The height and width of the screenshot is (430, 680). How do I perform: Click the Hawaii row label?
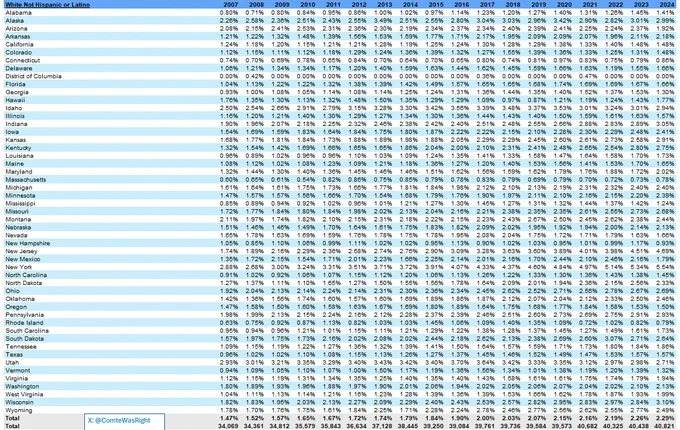(15, 100)
